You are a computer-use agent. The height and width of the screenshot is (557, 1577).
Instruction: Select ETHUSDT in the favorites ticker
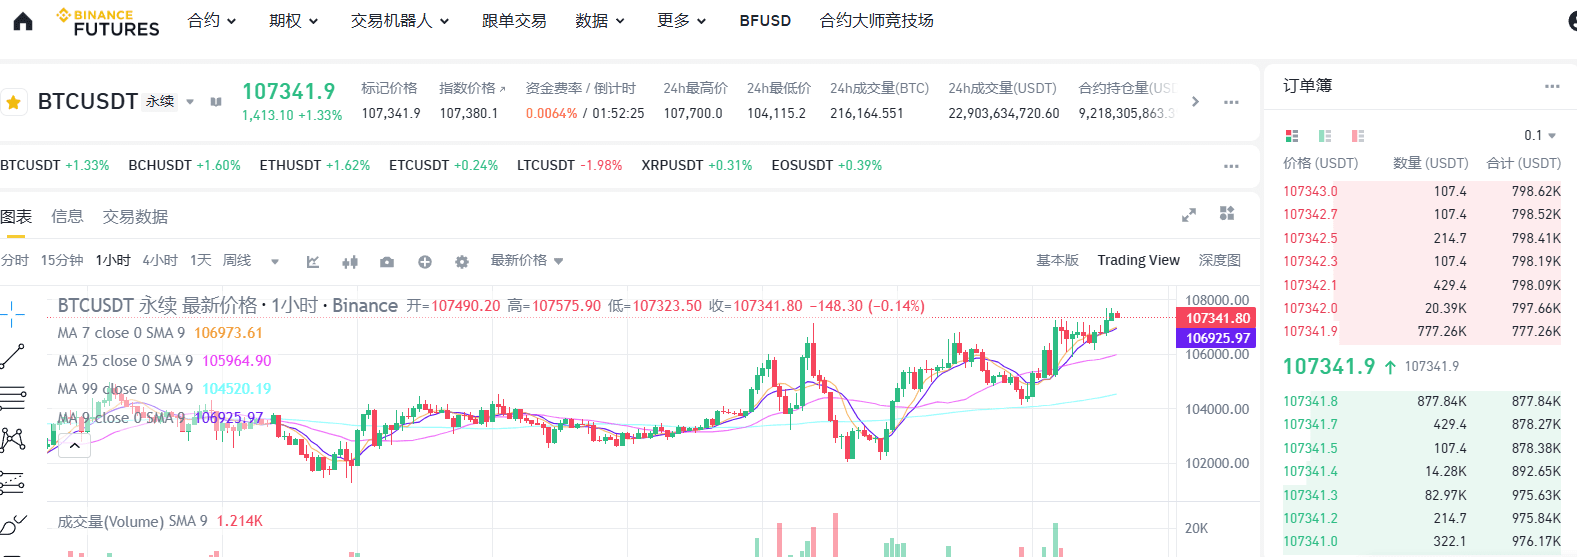pos(315,165)
